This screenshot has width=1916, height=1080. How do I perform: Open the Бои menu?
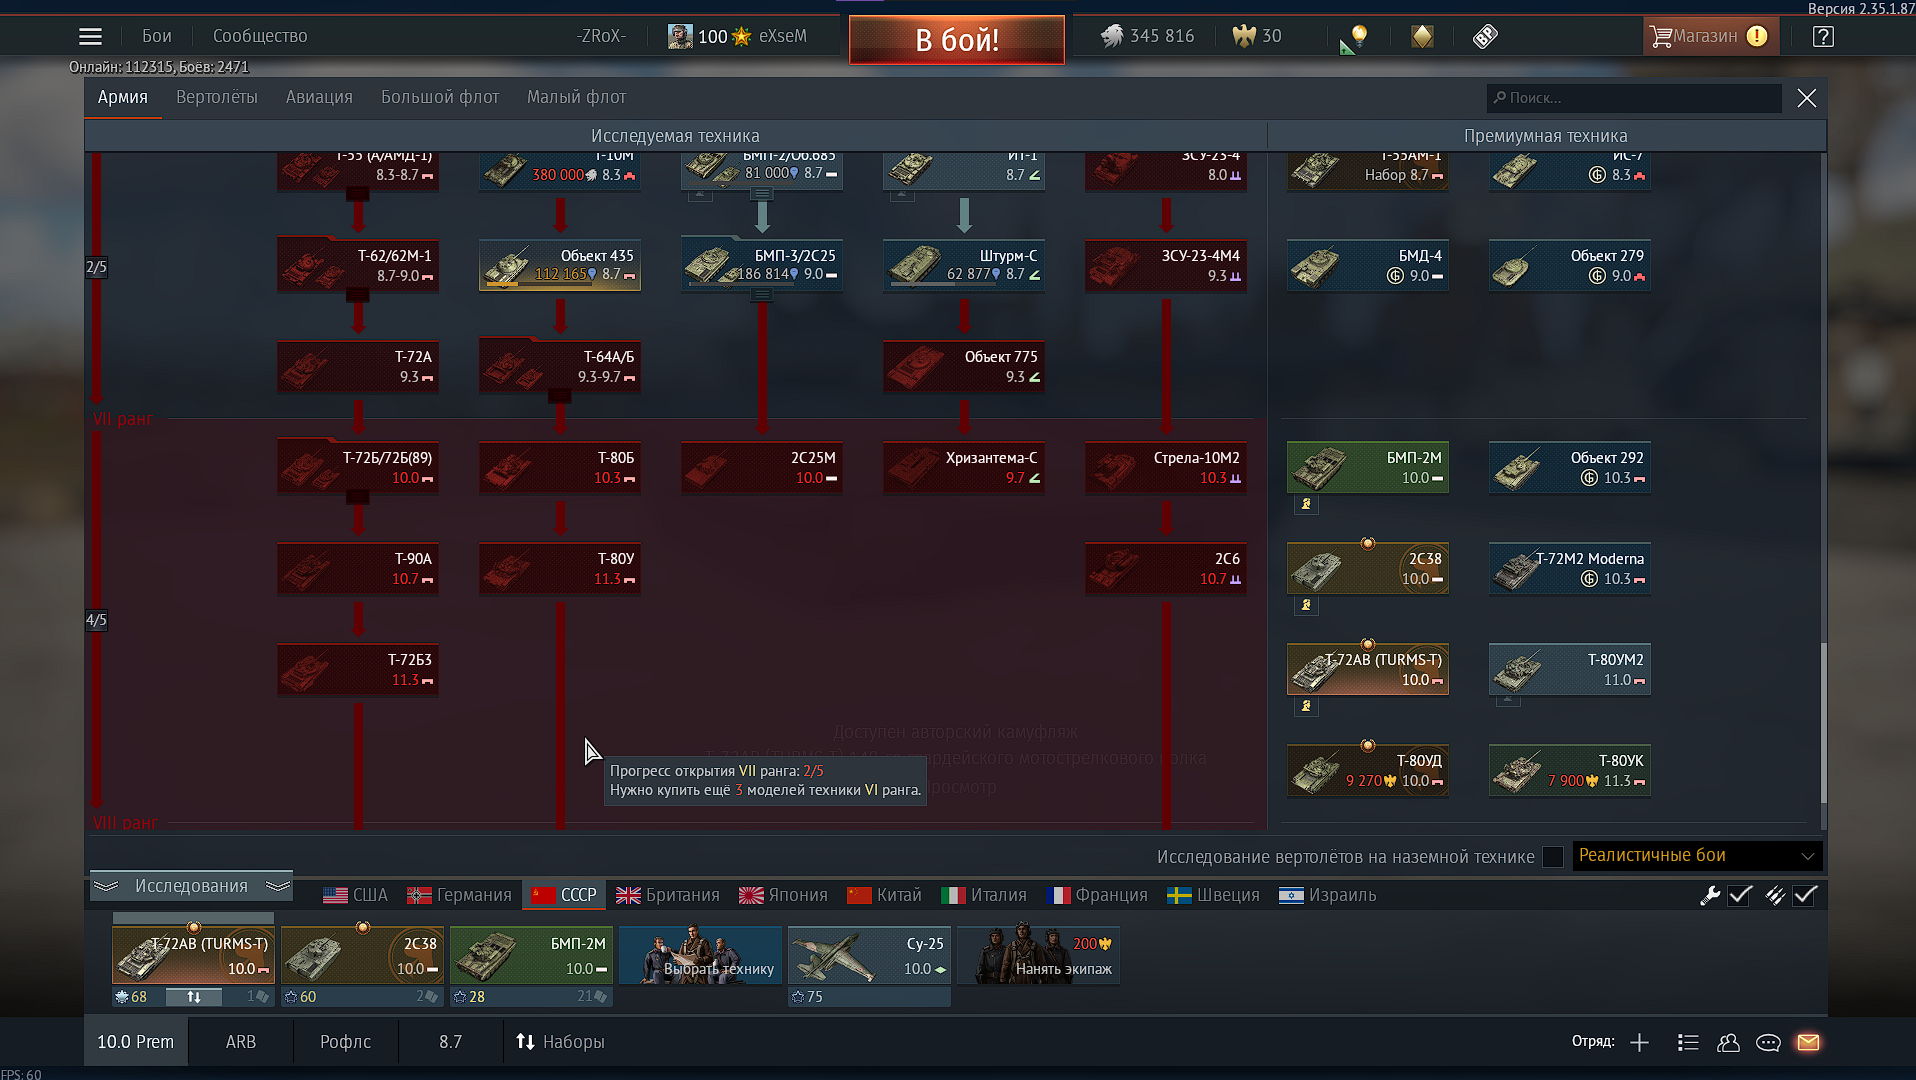(157, 36)
